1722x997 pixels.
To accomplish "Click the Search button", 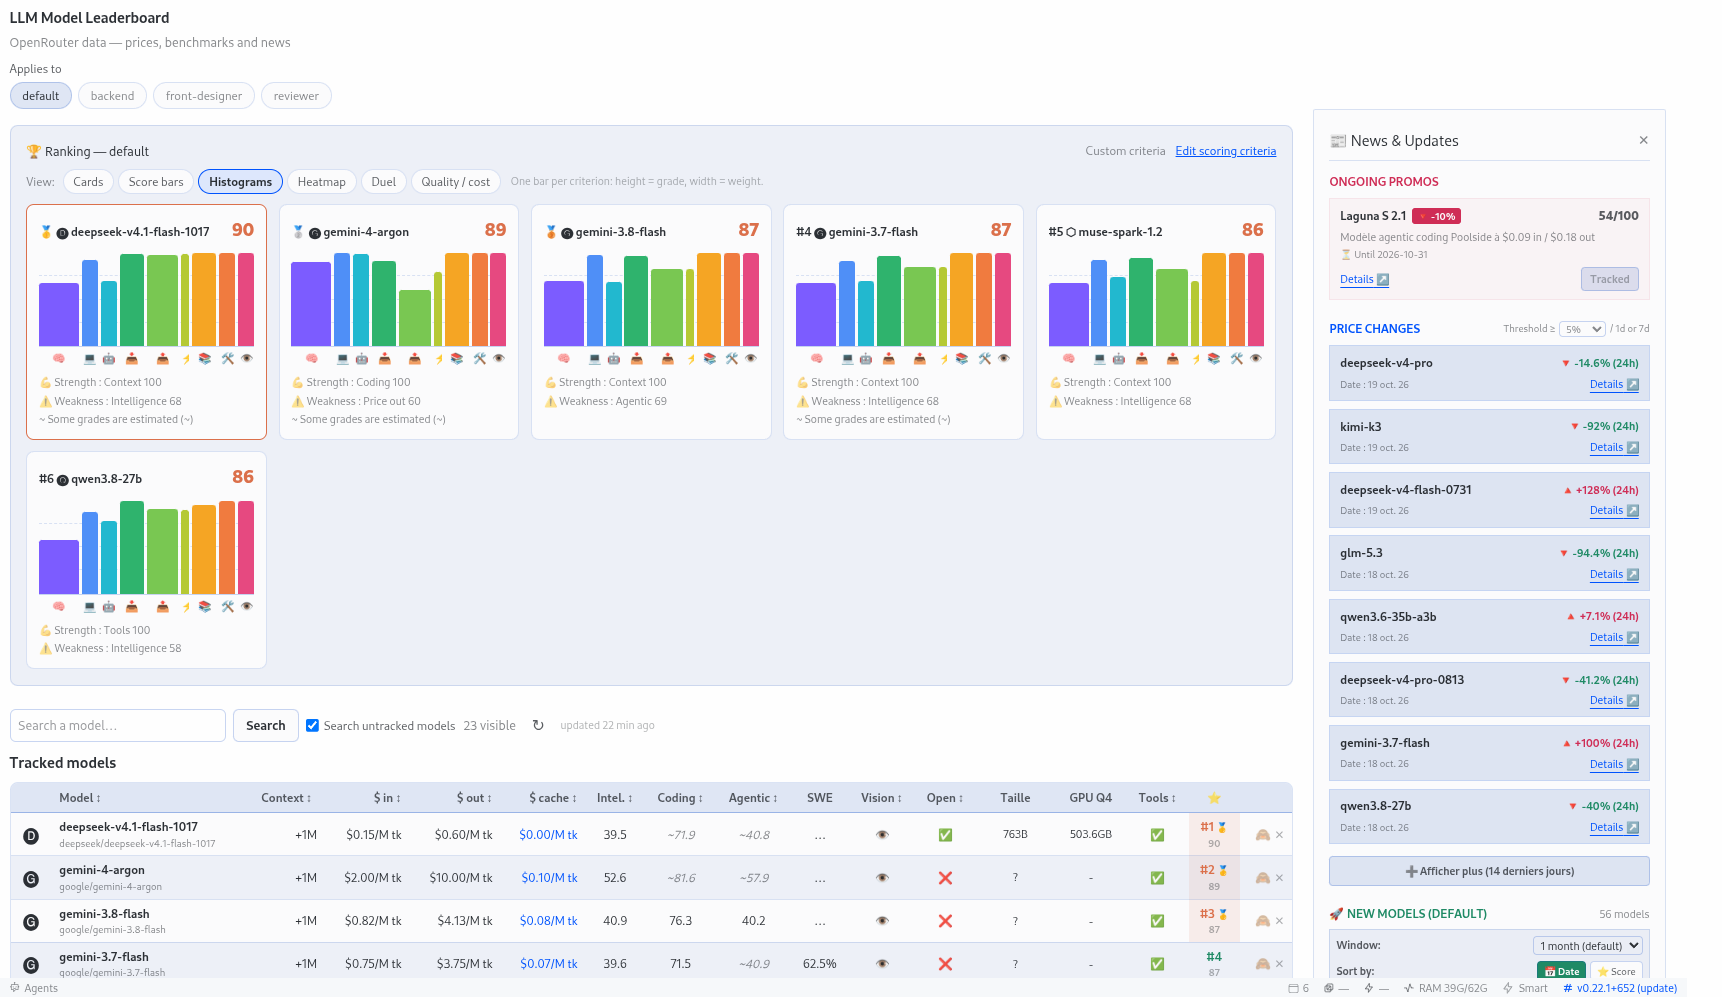I will [x=265, y=725].
